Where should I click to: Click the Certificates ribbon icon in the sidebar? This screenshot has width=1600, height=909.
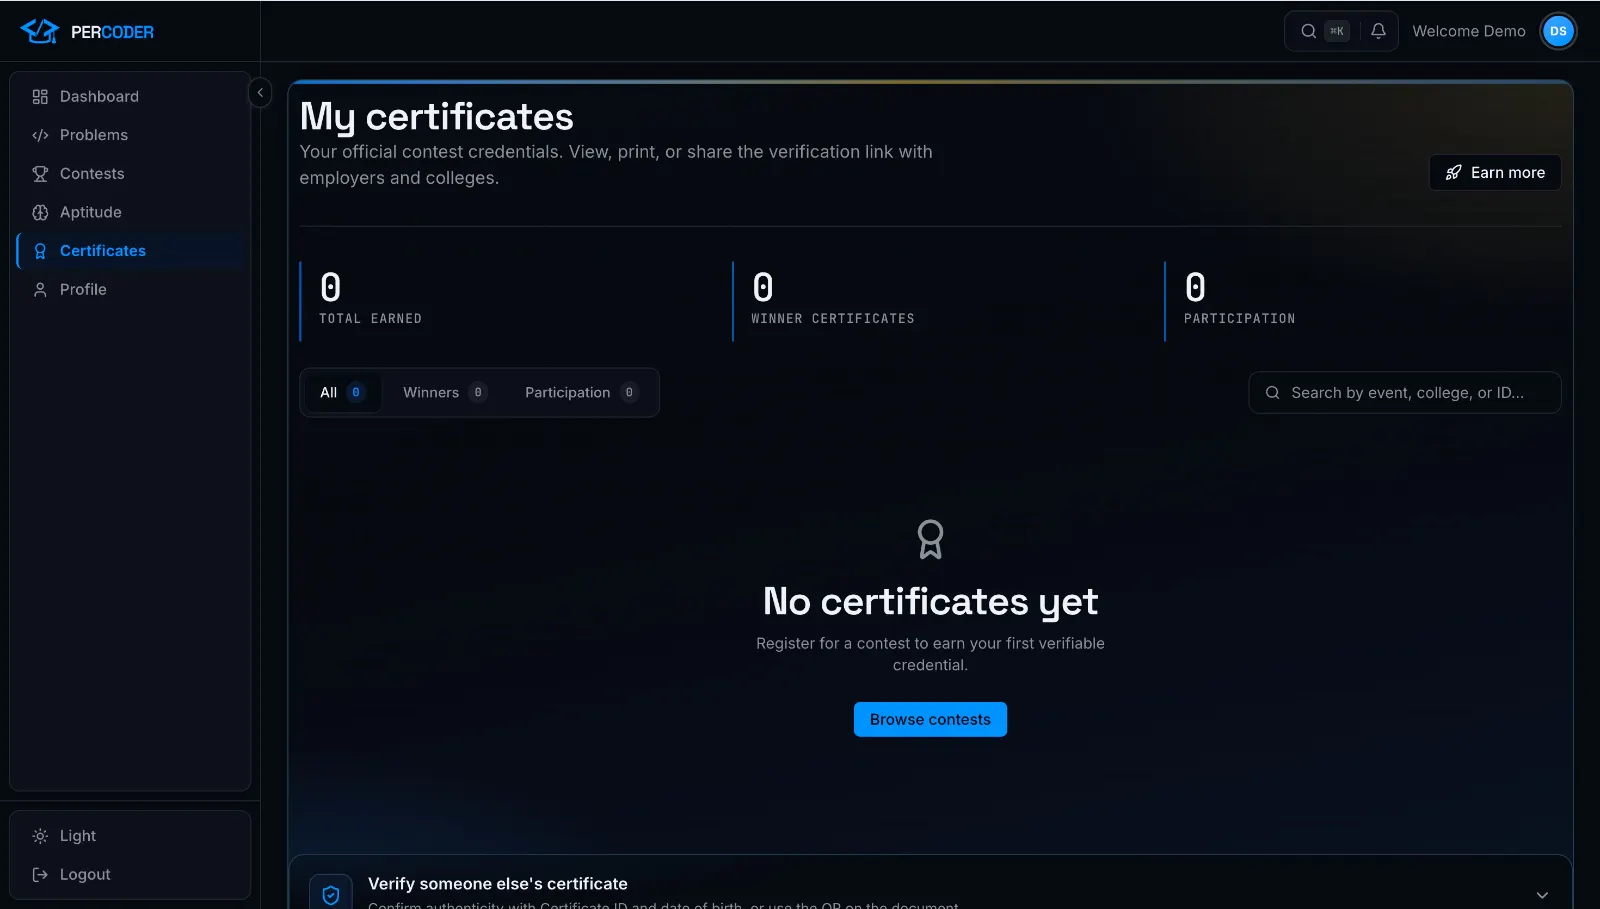40,251
